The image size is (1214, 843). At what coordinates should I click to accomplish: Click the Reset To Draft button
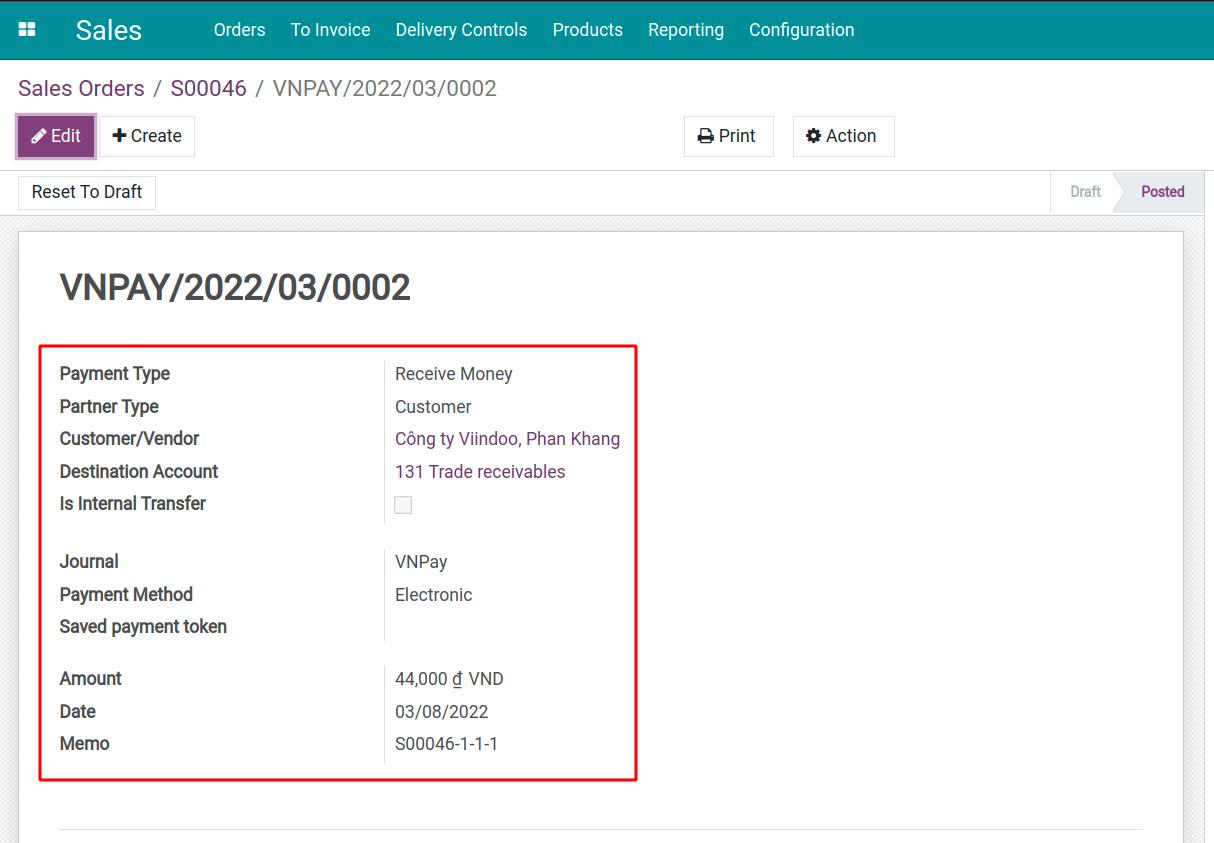(87, 192)
